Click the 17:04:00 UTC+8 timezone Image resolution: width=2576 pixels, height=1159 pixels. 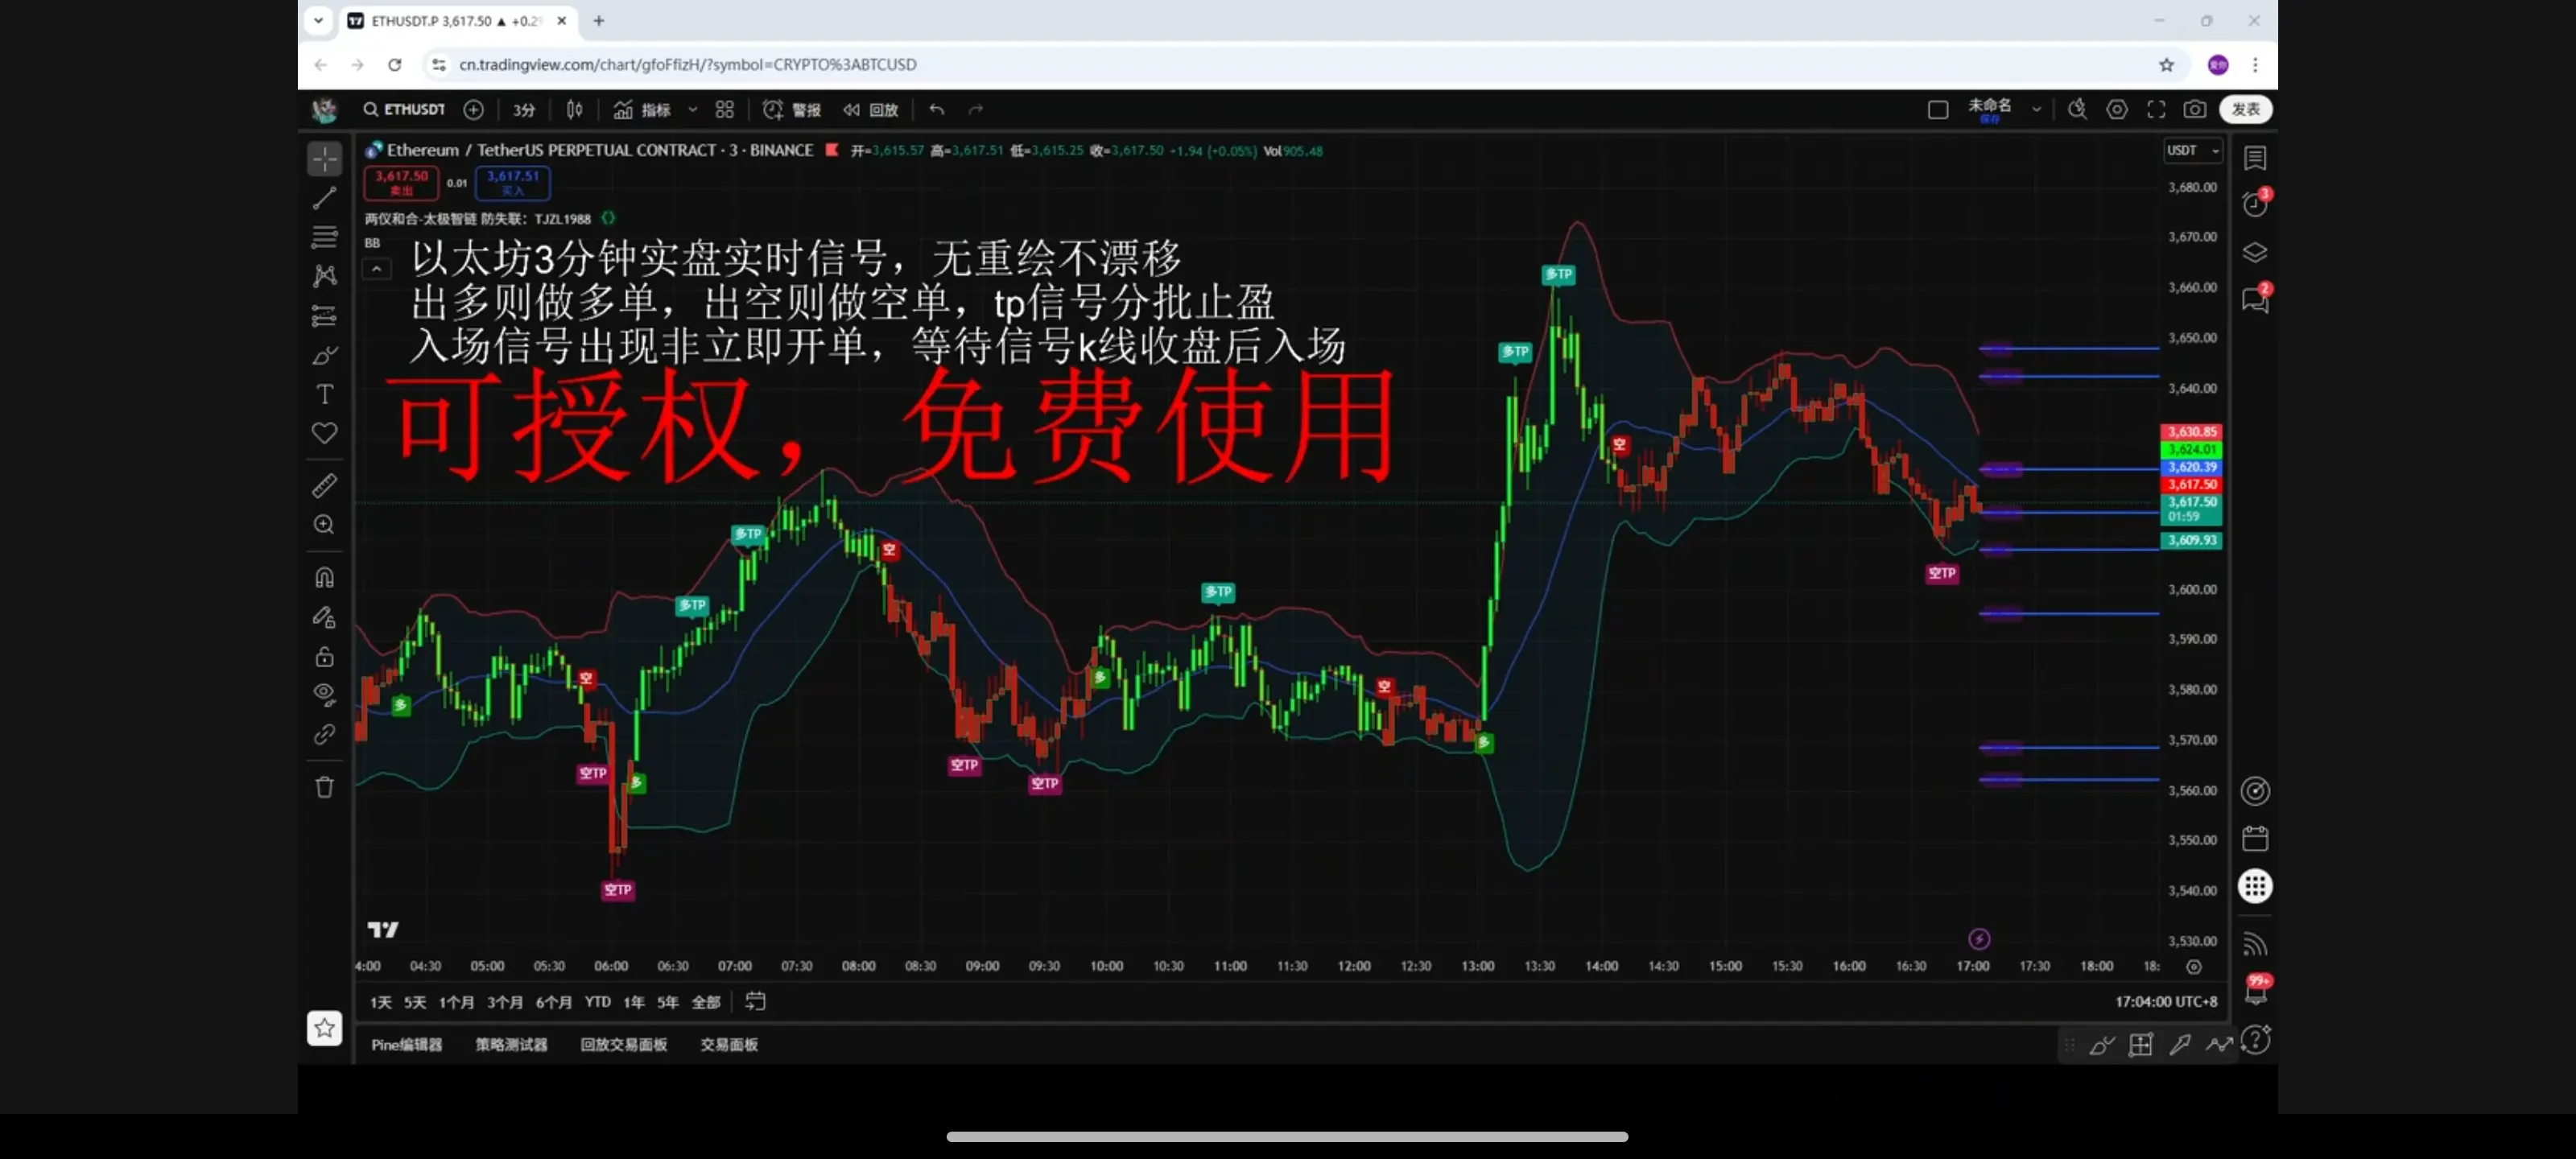pyautogui.click(x=2166, y=1002)
